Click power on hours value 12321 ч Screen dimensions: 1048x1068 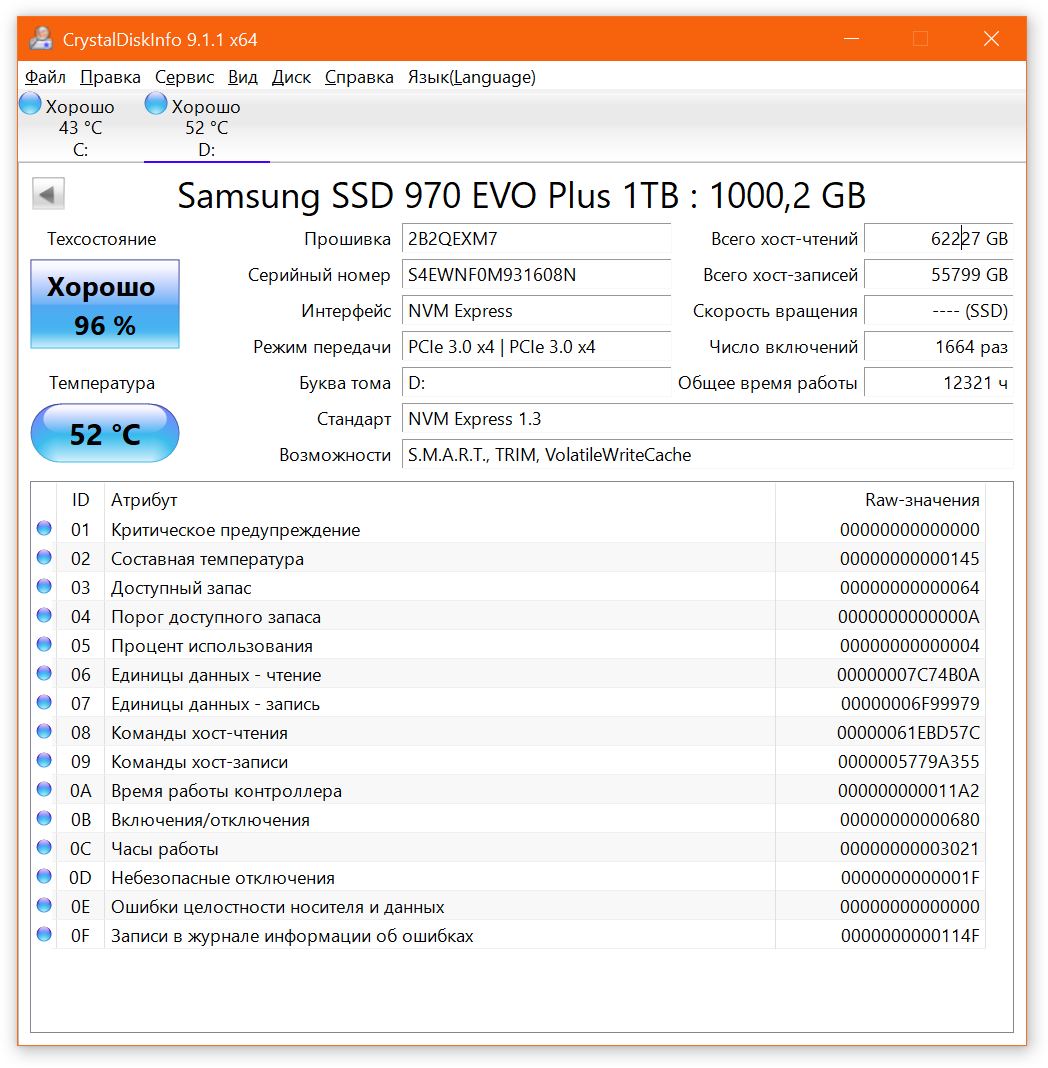coord(939,383)
